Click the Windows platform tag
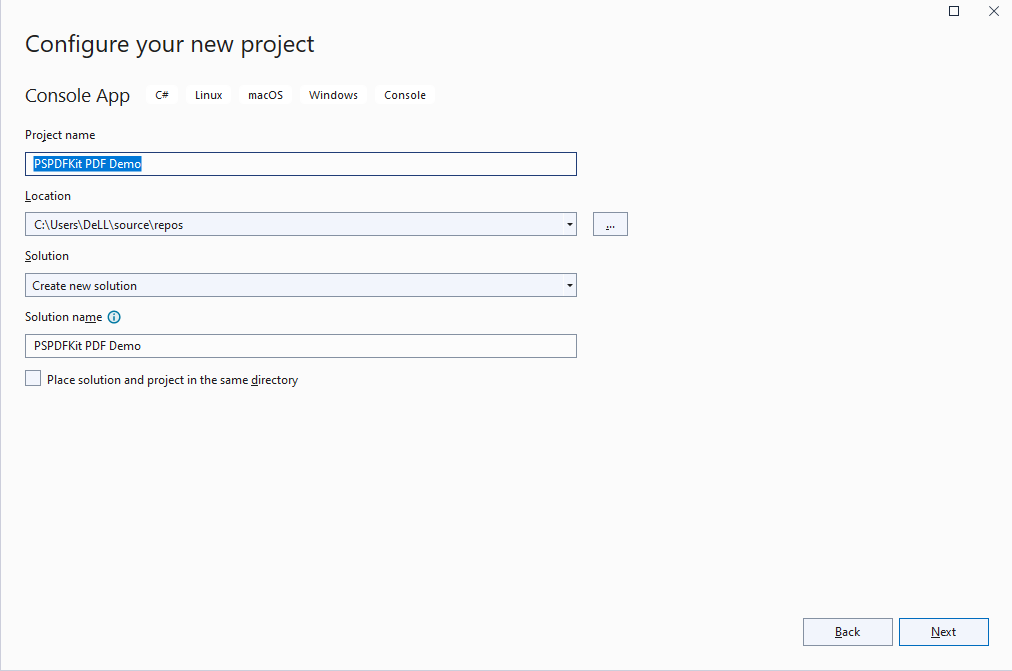Screen dimensions: 1012x671 tap(333, 95)
